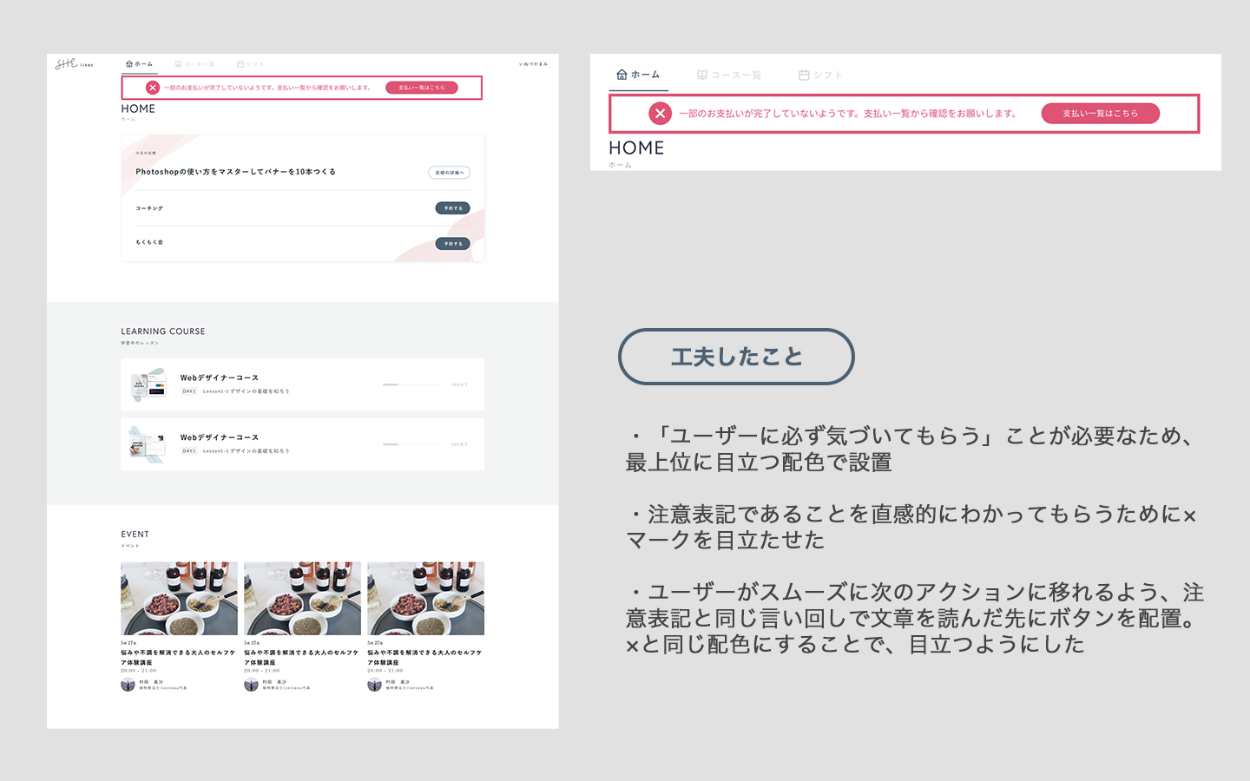Click the HOME heading in the full-page mockup
Image resolution: width=1250 pixels, height=781 pixels.
pos(138,109)
